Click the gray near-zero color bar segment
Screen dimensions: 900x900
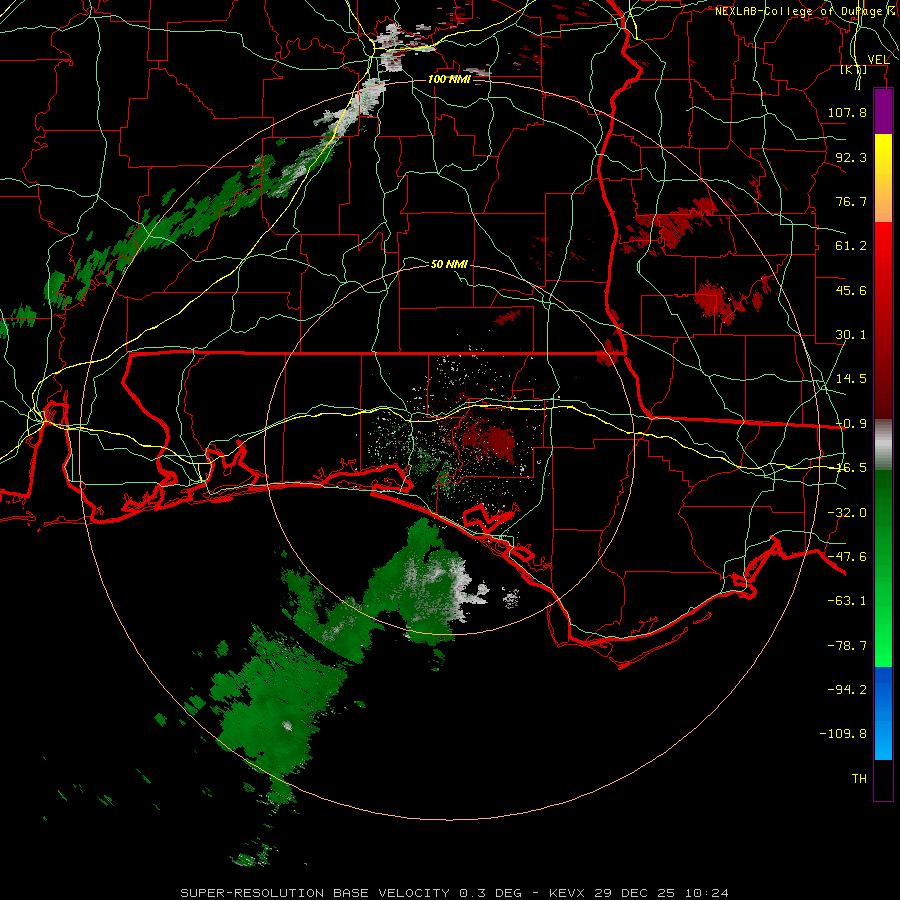pos(883,445)
